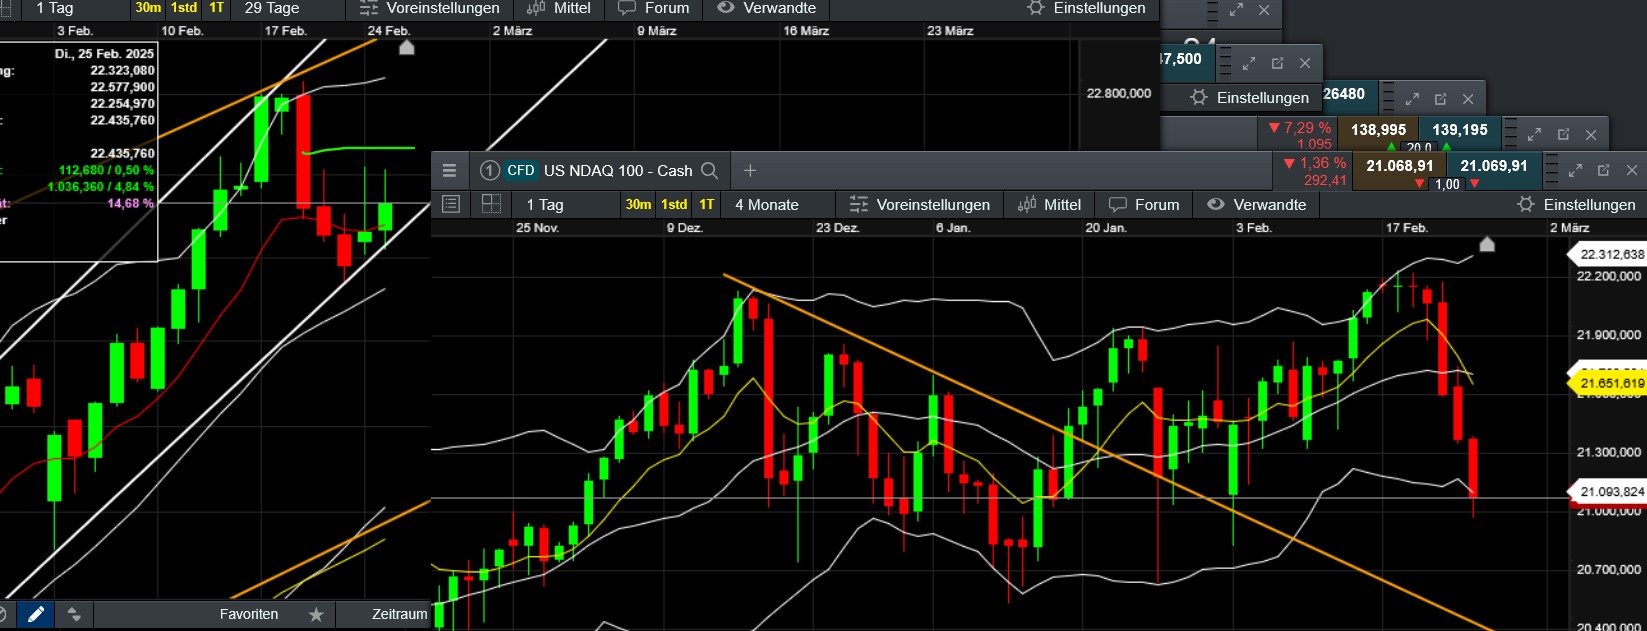This screenshot has height=631, width=1647.
Task: Click the buy price 139,195
Action: tap(1460, 130)
